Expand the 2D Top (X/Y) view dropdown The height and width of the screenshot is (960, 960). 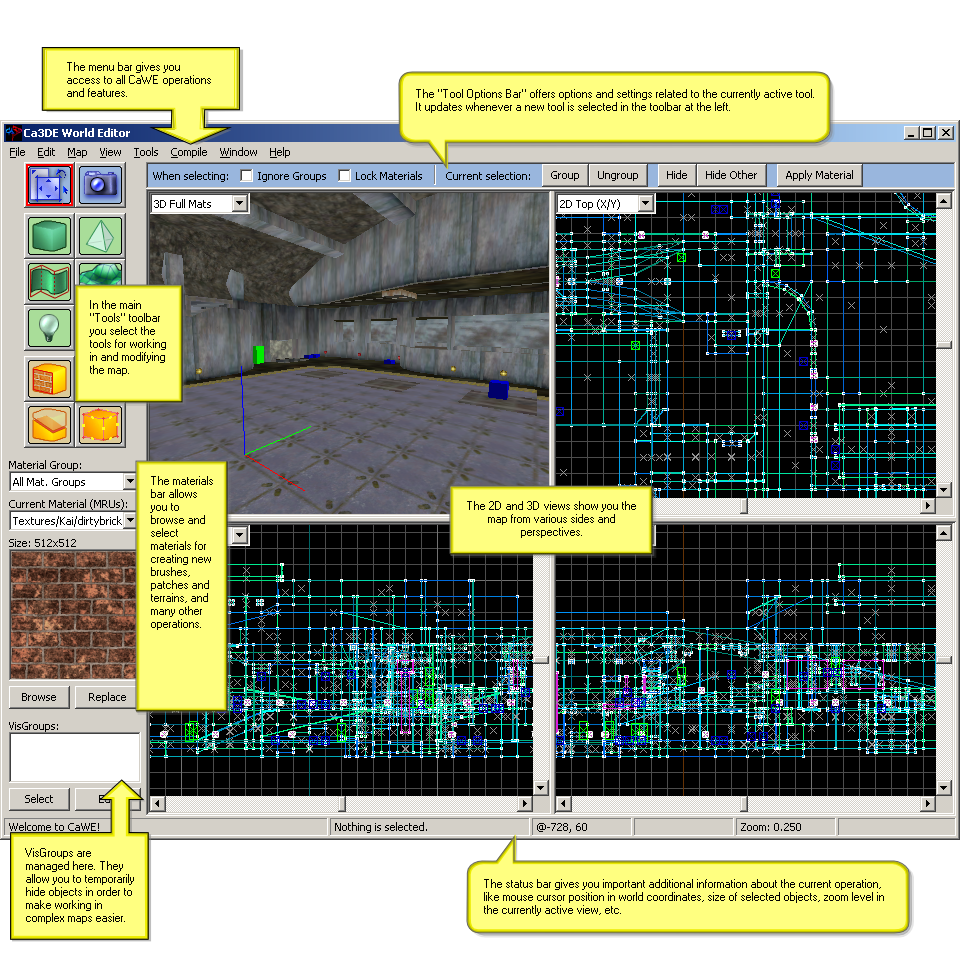(x=645, y=204)
